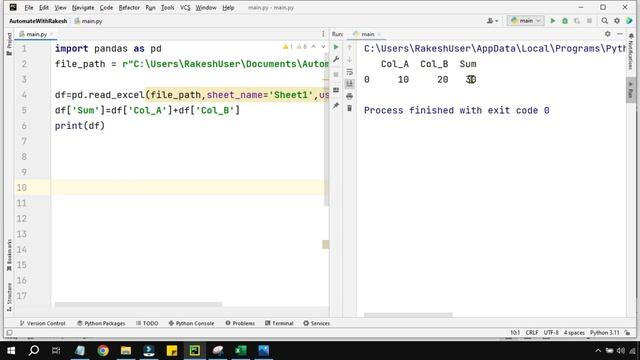Open editor tab options three-dot menu
The width and height of the screenshot is (640, 360).
323,34
